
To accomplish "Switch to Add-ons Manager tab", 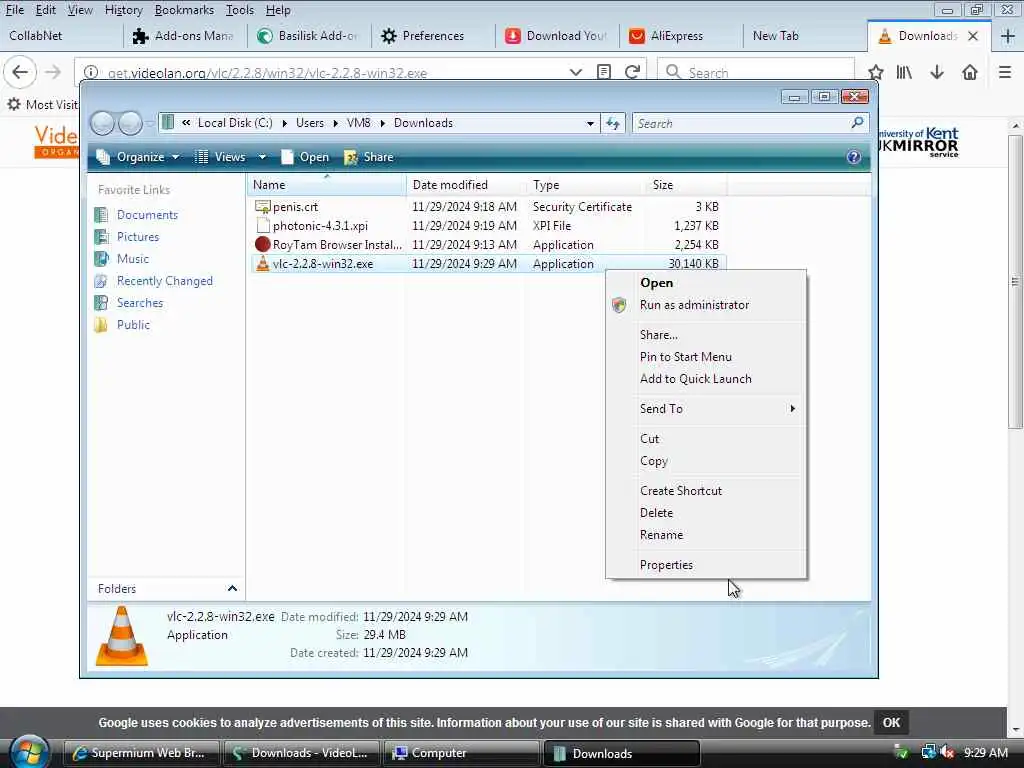I will tap(185, 36).
